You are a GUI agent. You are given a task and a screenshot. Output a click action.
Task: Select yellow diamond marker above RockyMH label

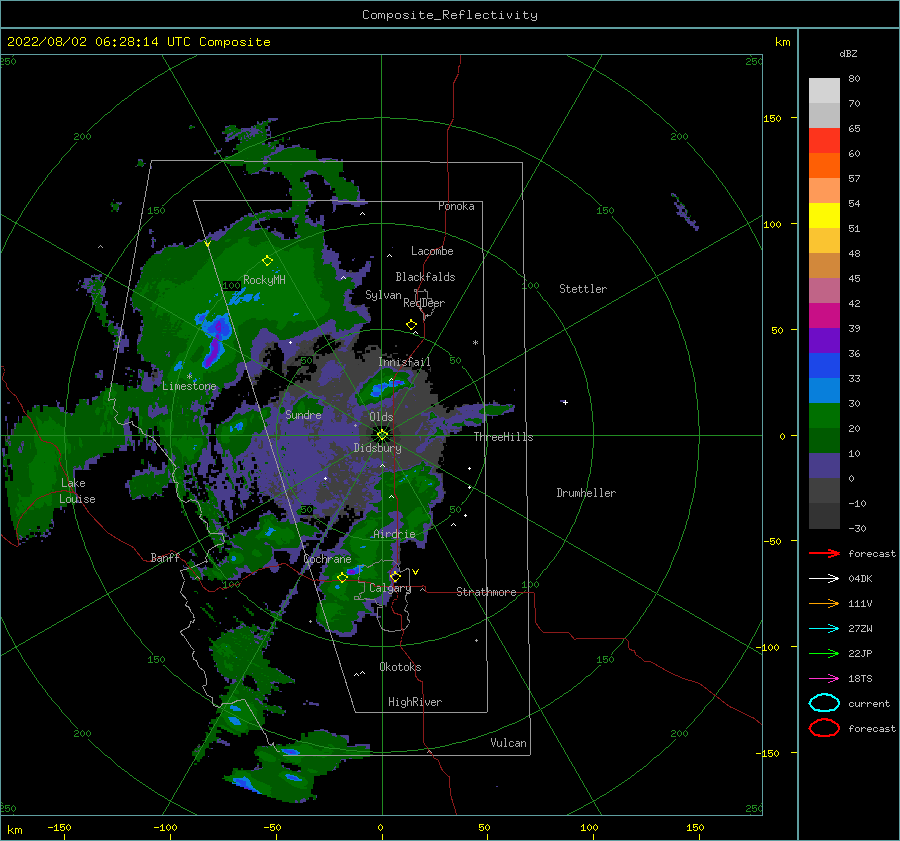click(267, 261)
